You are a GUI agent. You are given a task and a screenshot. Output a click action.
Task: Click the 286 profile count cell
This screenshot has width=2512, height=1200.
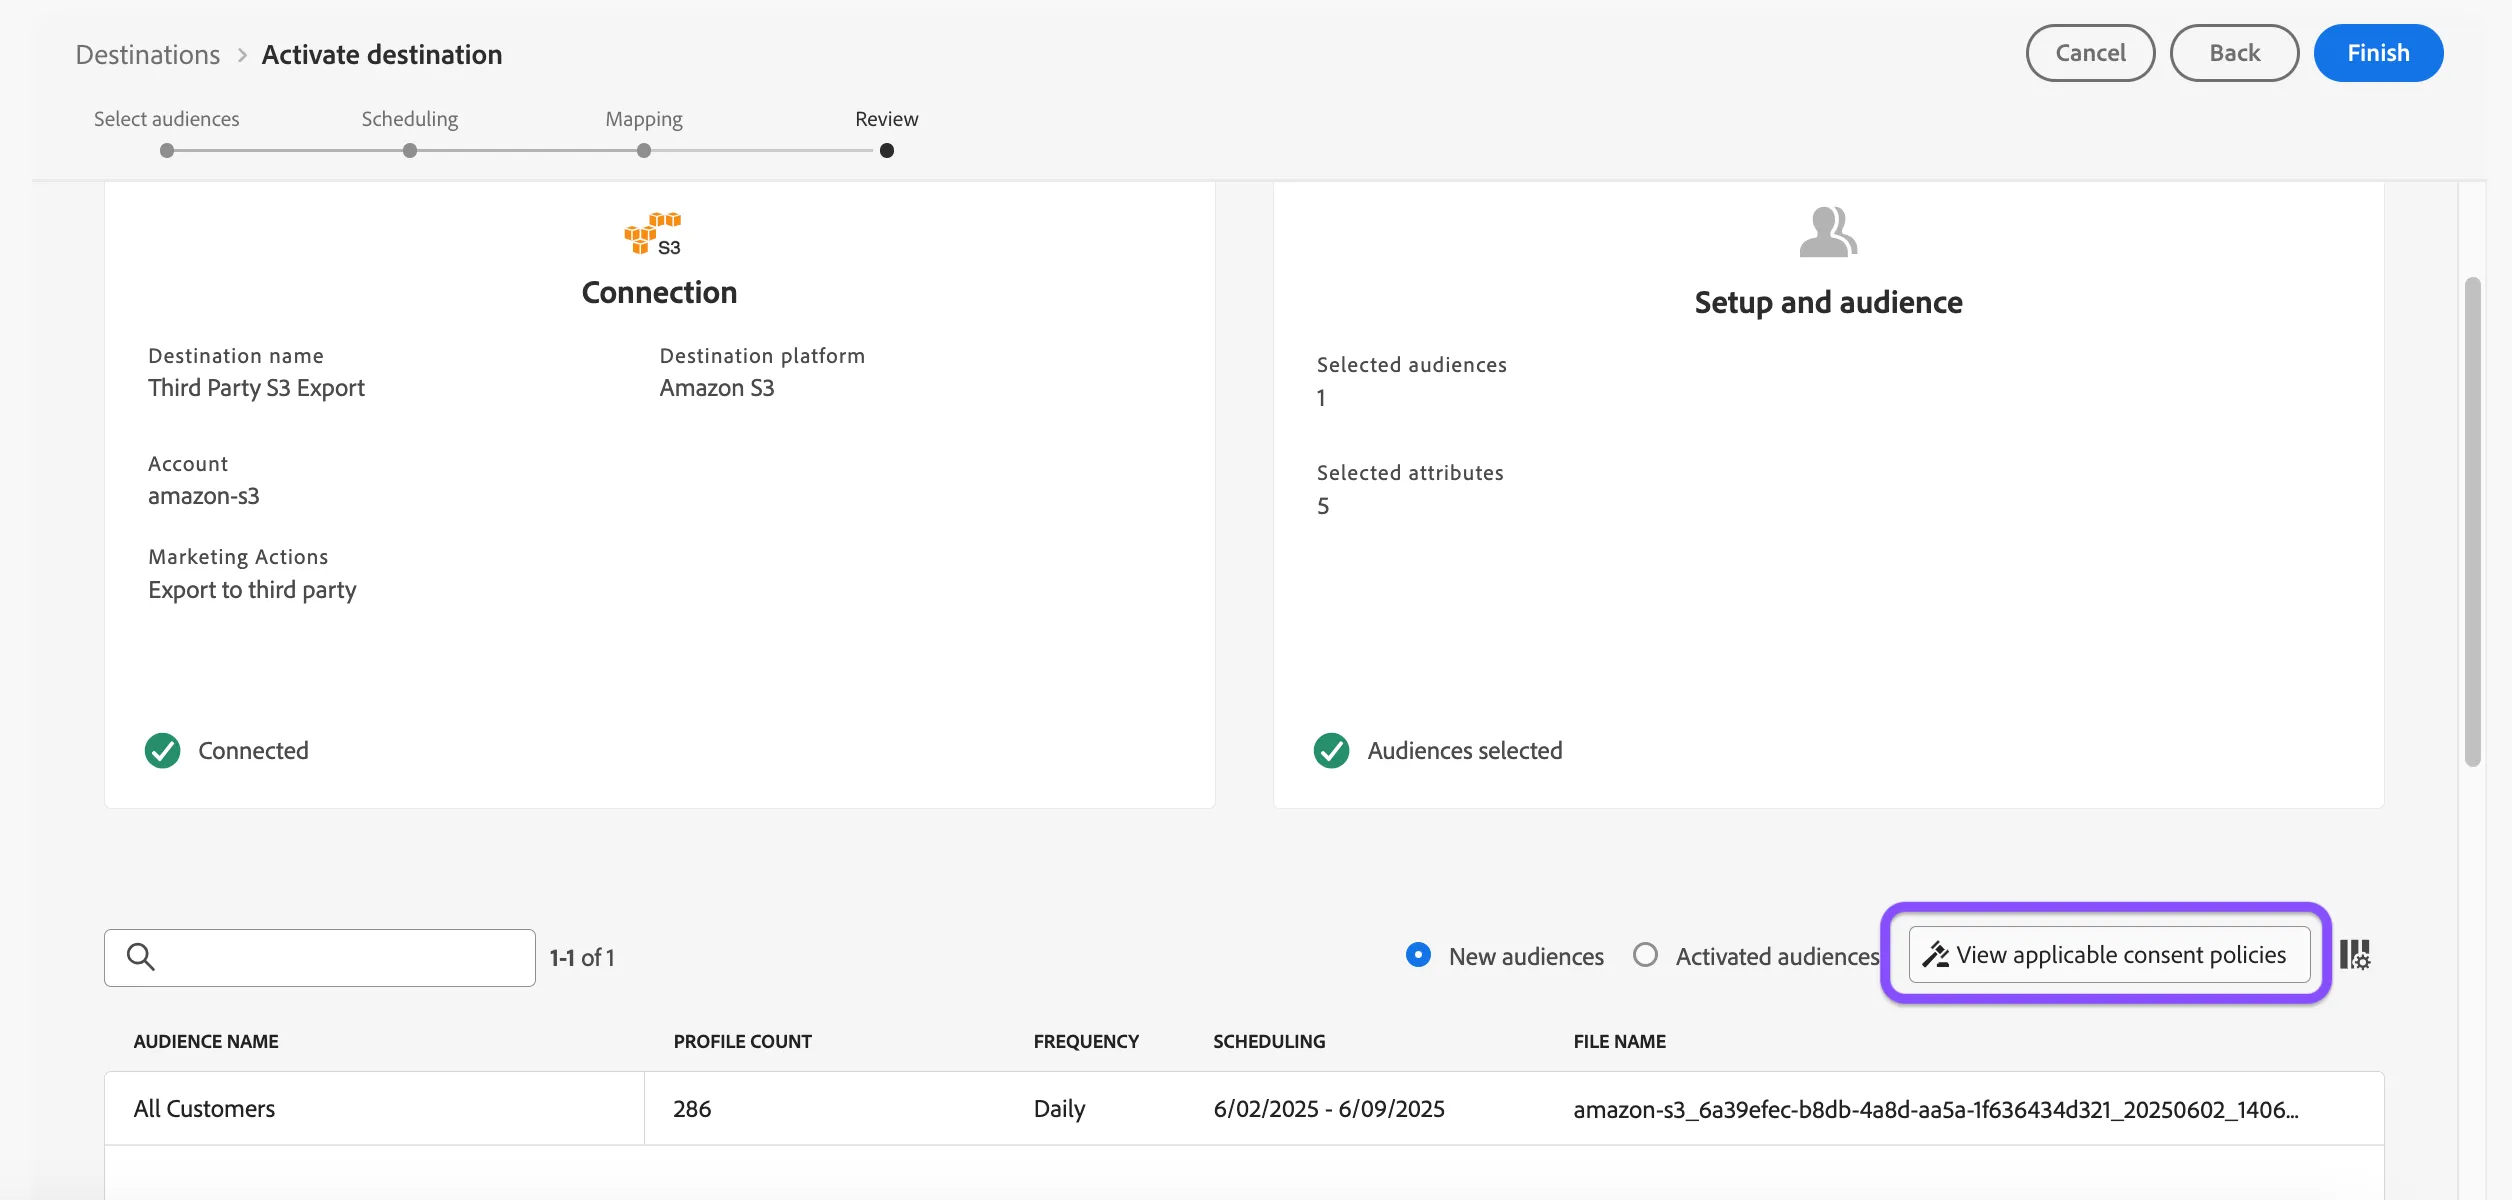click(692, 1109)
